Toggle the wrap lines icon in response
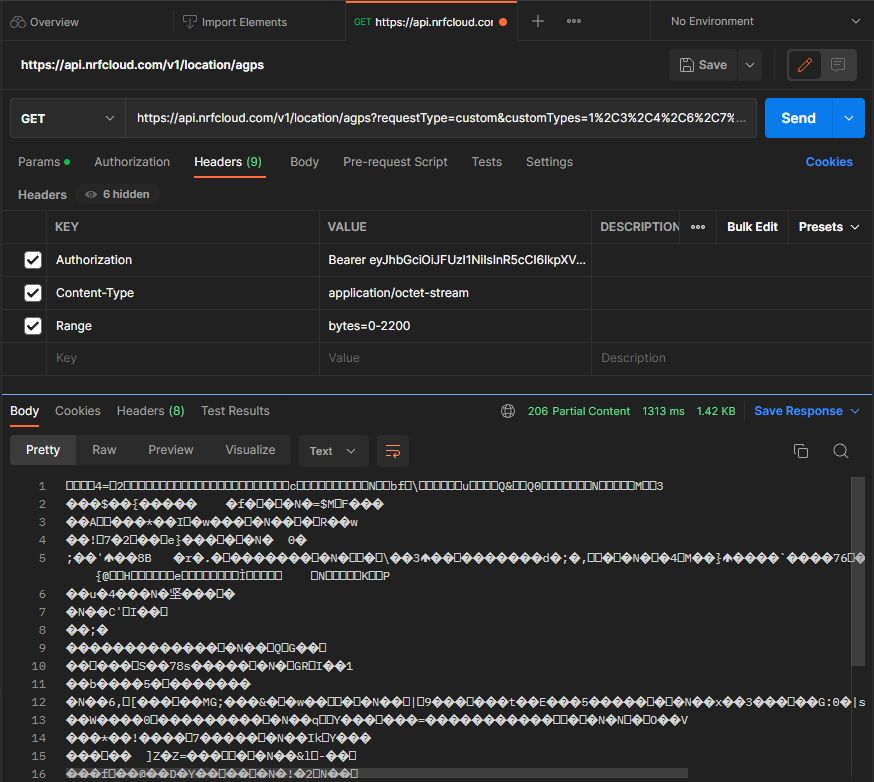The image size is (874, 782). pos(393,451)
